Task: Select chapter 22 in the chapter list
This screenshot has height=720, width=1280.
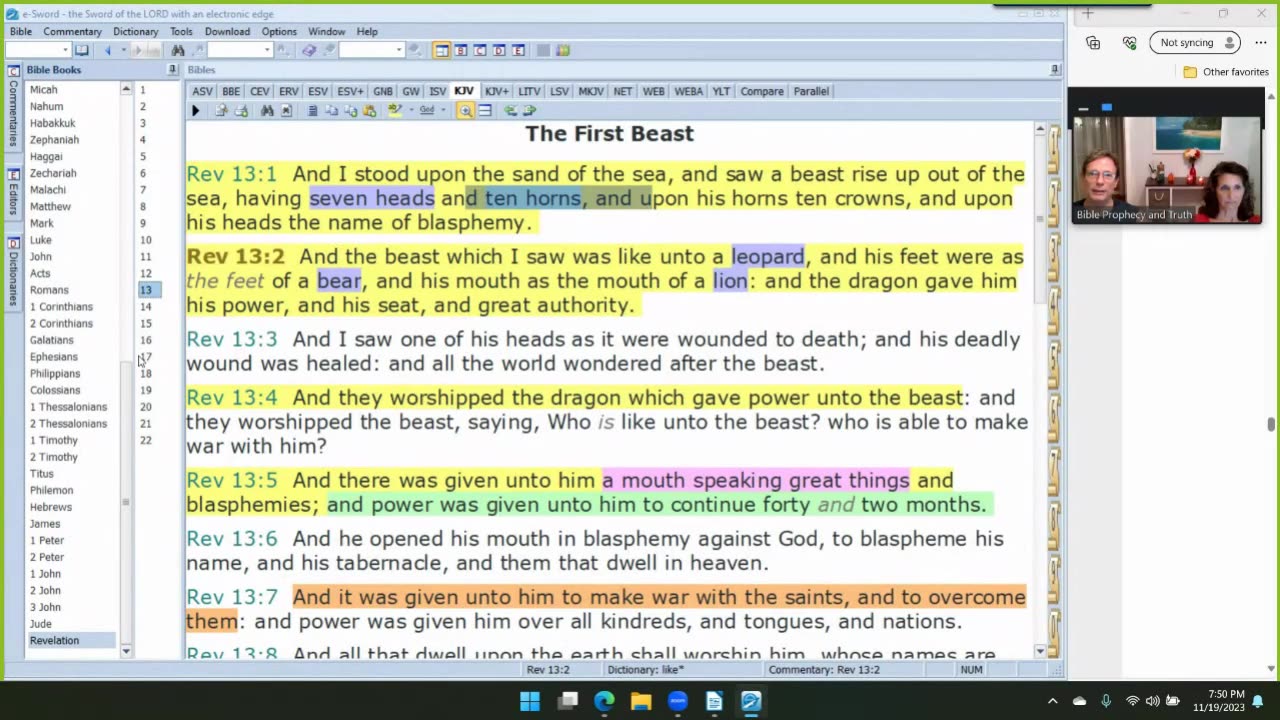Action: pos(146,440)
